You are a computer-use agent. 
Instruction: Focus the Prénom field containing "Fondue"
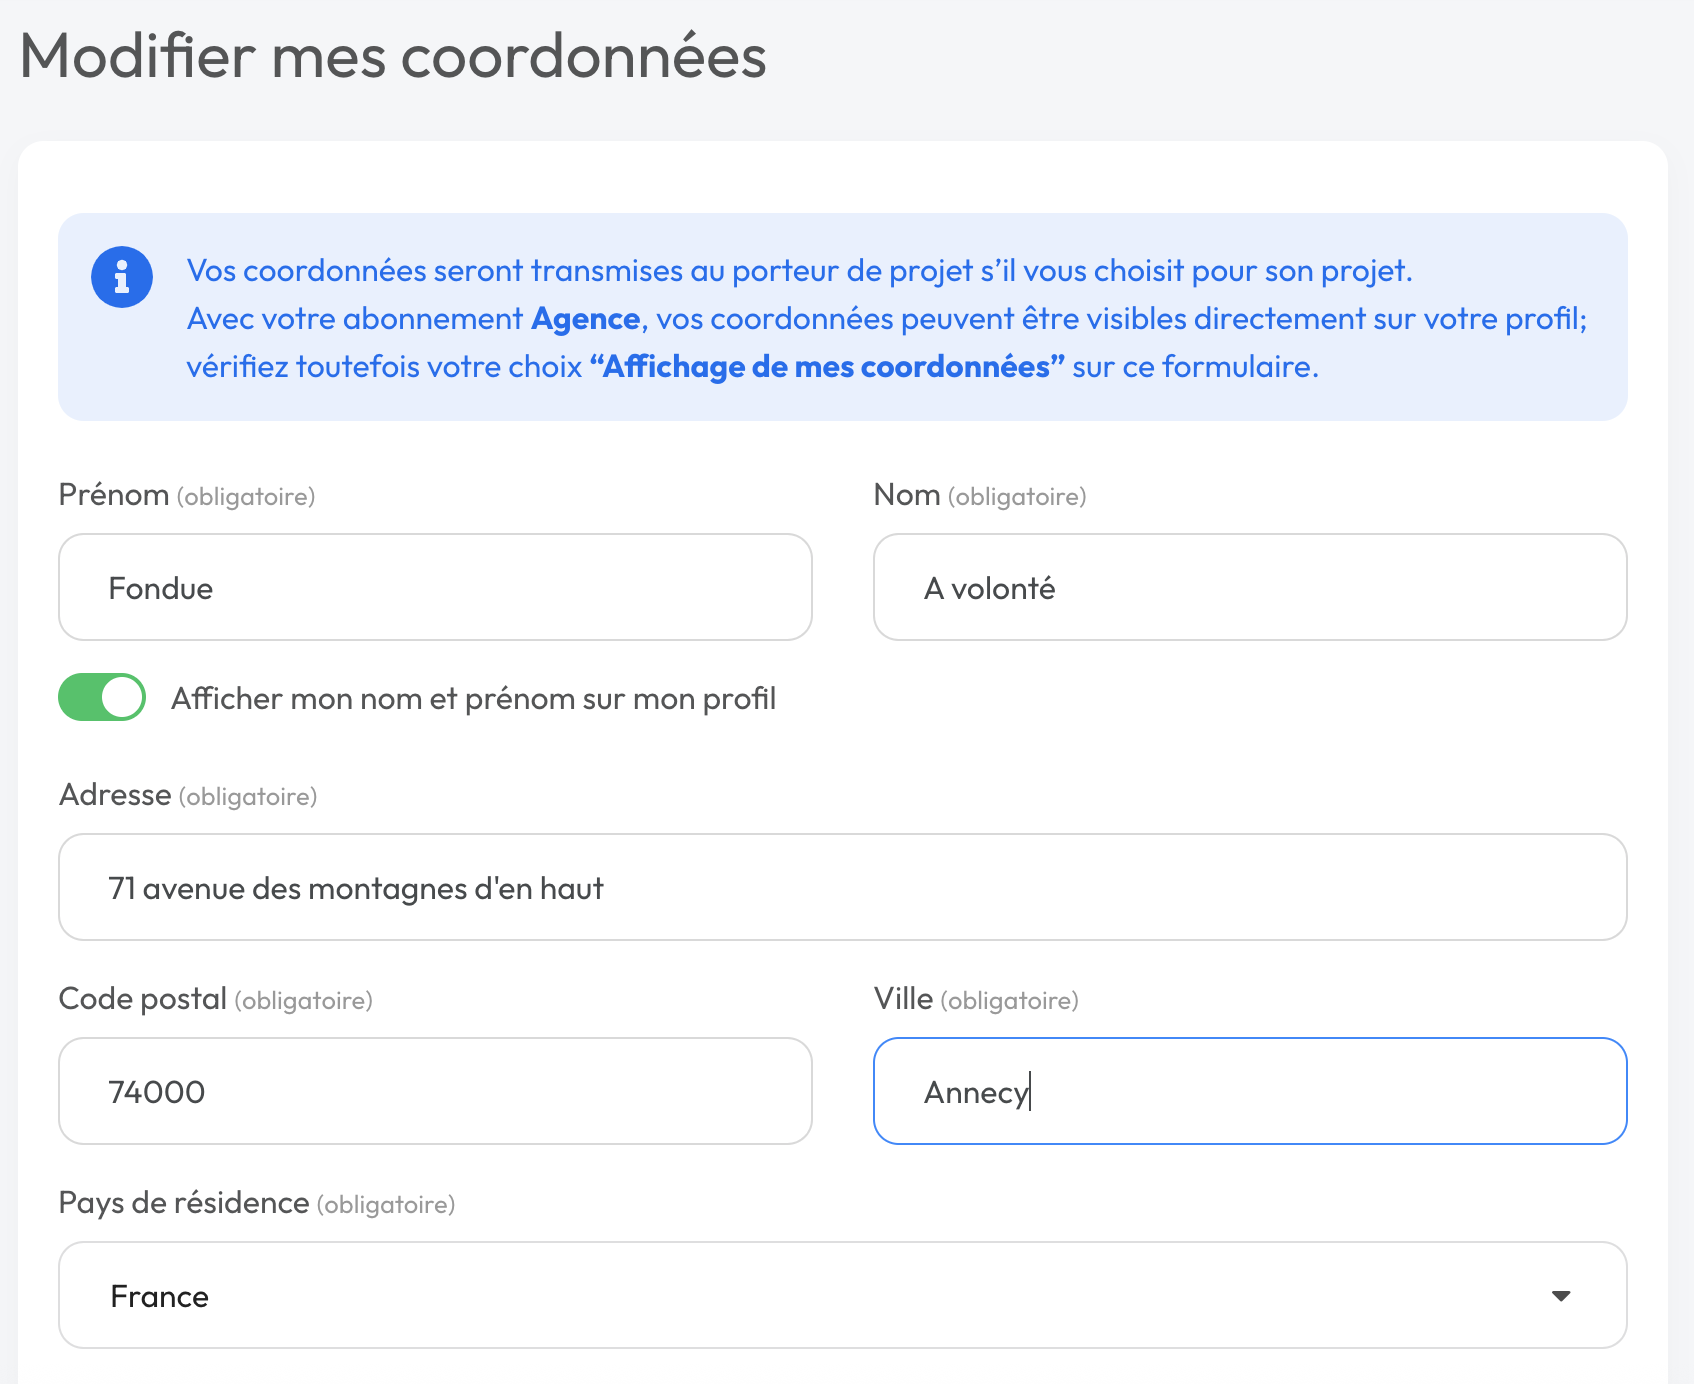[435, 587]
